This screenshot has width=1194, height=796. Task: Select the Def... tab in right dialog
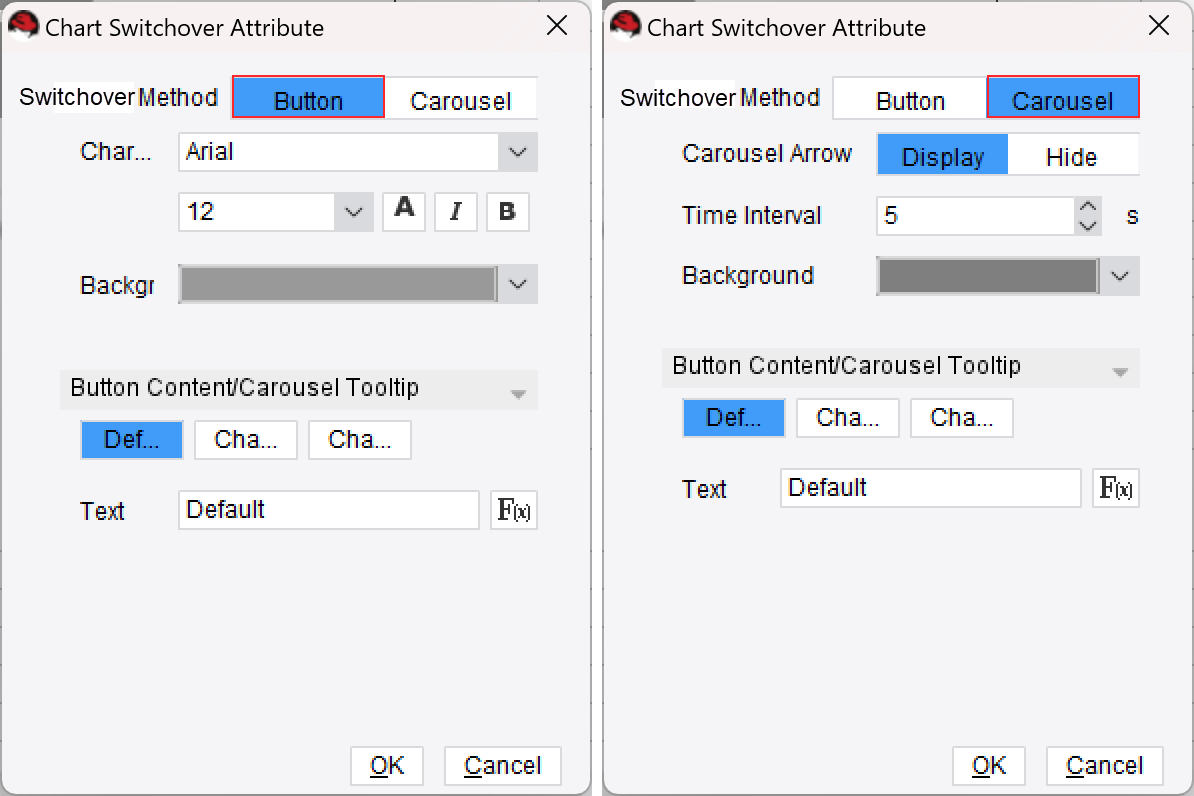pos(733,417)
